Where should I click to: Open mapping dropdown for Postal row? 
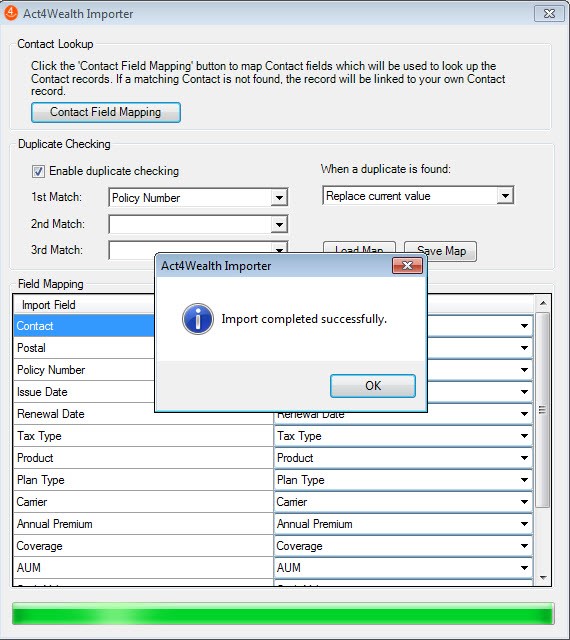click(524, 348)
